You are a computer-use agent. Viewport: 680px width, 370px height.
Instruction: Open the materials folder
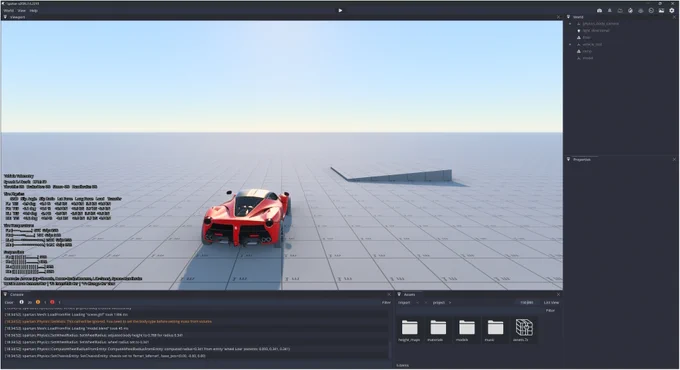click(x=438, y=331)
